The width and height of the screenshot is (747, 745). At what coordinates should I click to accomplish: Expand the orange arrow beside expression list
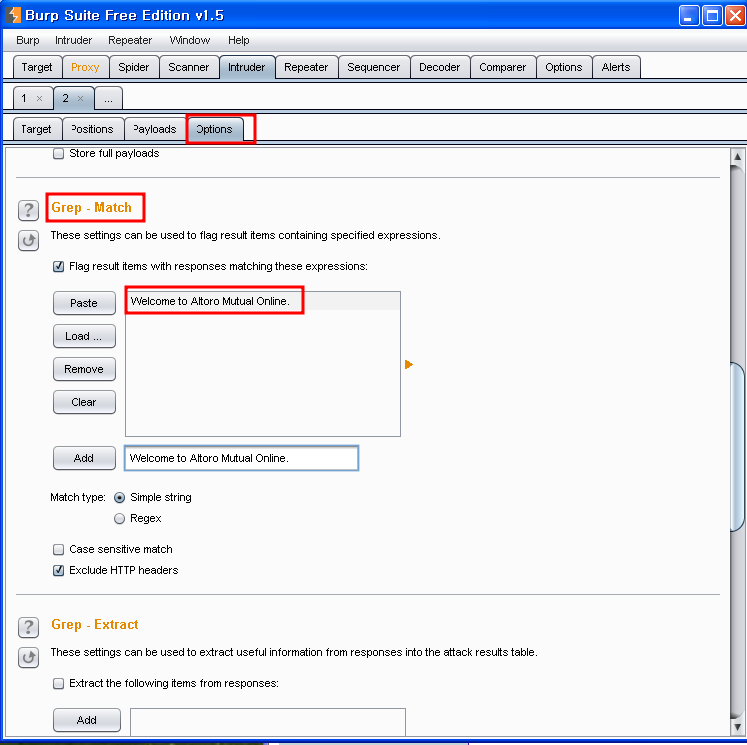click(x=408, y=364)
